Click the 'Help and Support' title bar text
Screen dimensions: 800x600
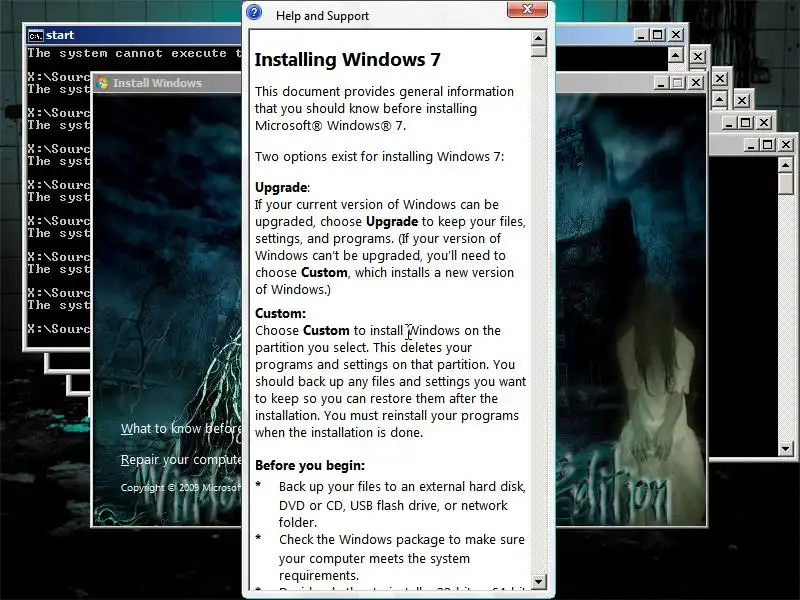point(322,16)
